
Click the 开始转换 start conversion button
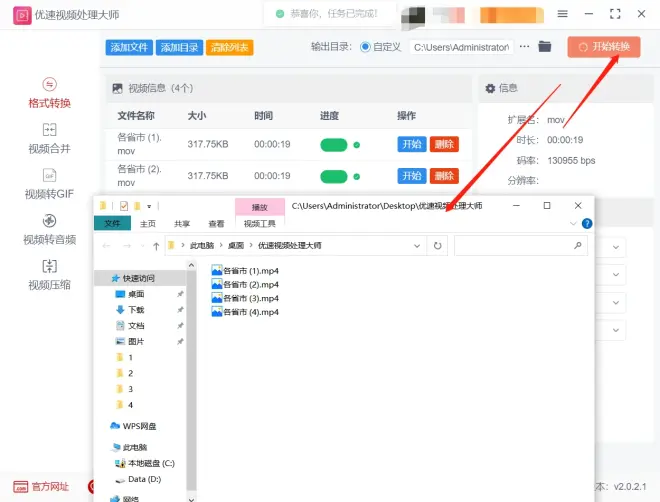(x=604, y=47)
